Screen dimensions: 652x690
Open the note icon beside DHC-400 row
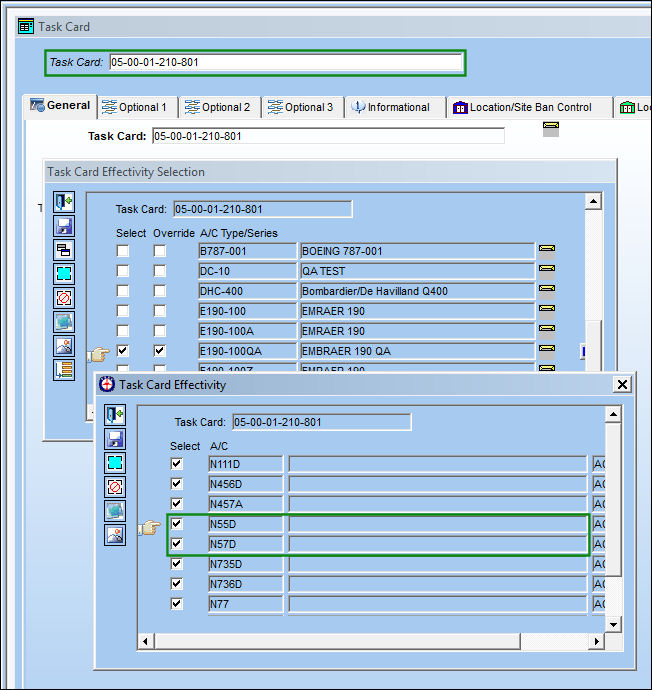pyautogui.click(x=547, y=290)
